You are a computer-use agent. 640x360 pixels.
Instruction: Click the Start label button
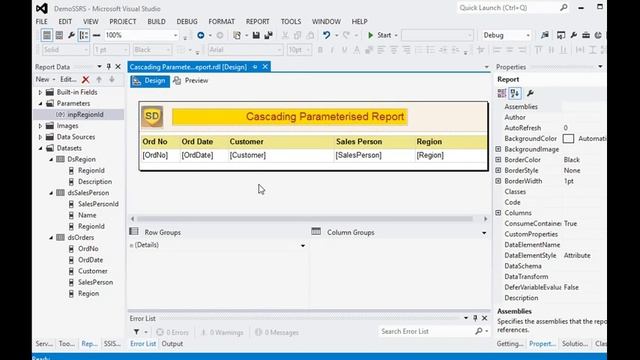pos(384,36)
